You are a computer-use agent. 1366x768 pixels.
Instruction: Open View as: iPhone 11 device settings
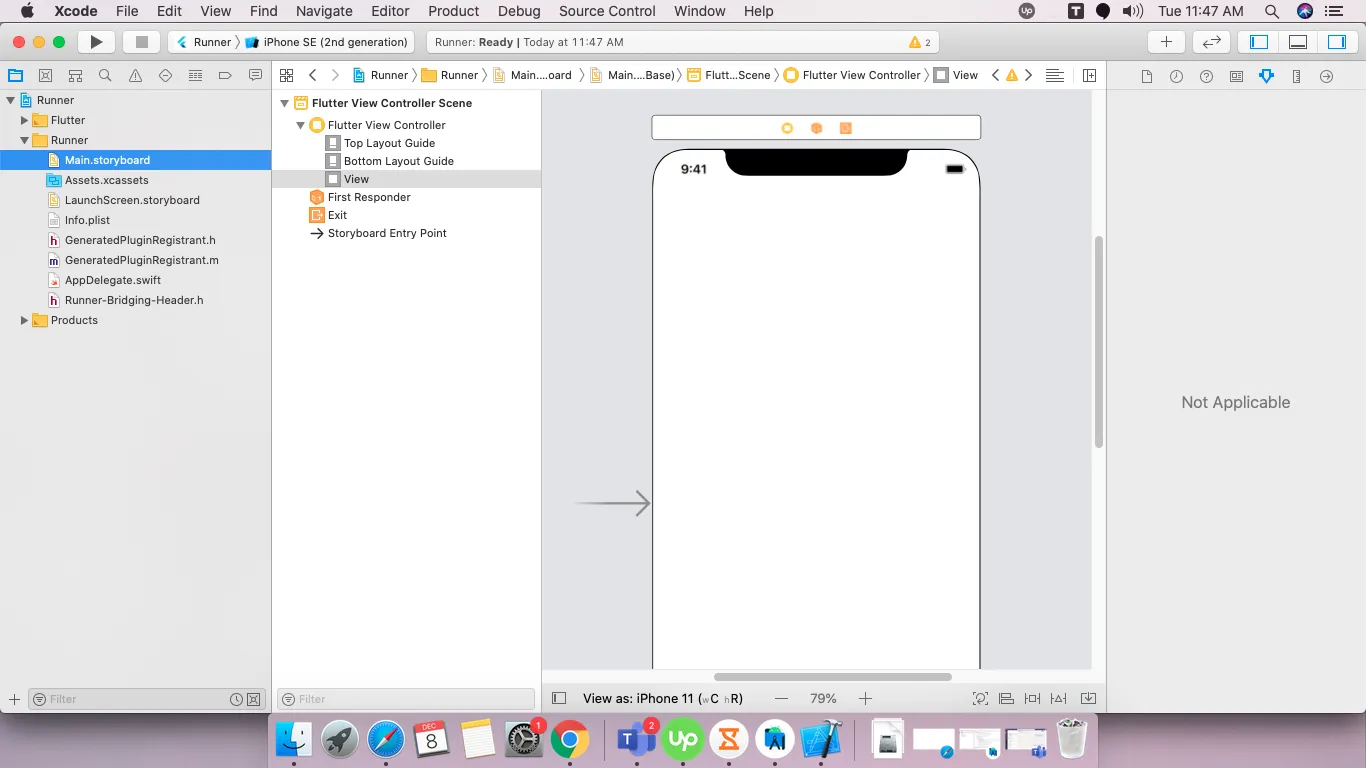point(663,698)
